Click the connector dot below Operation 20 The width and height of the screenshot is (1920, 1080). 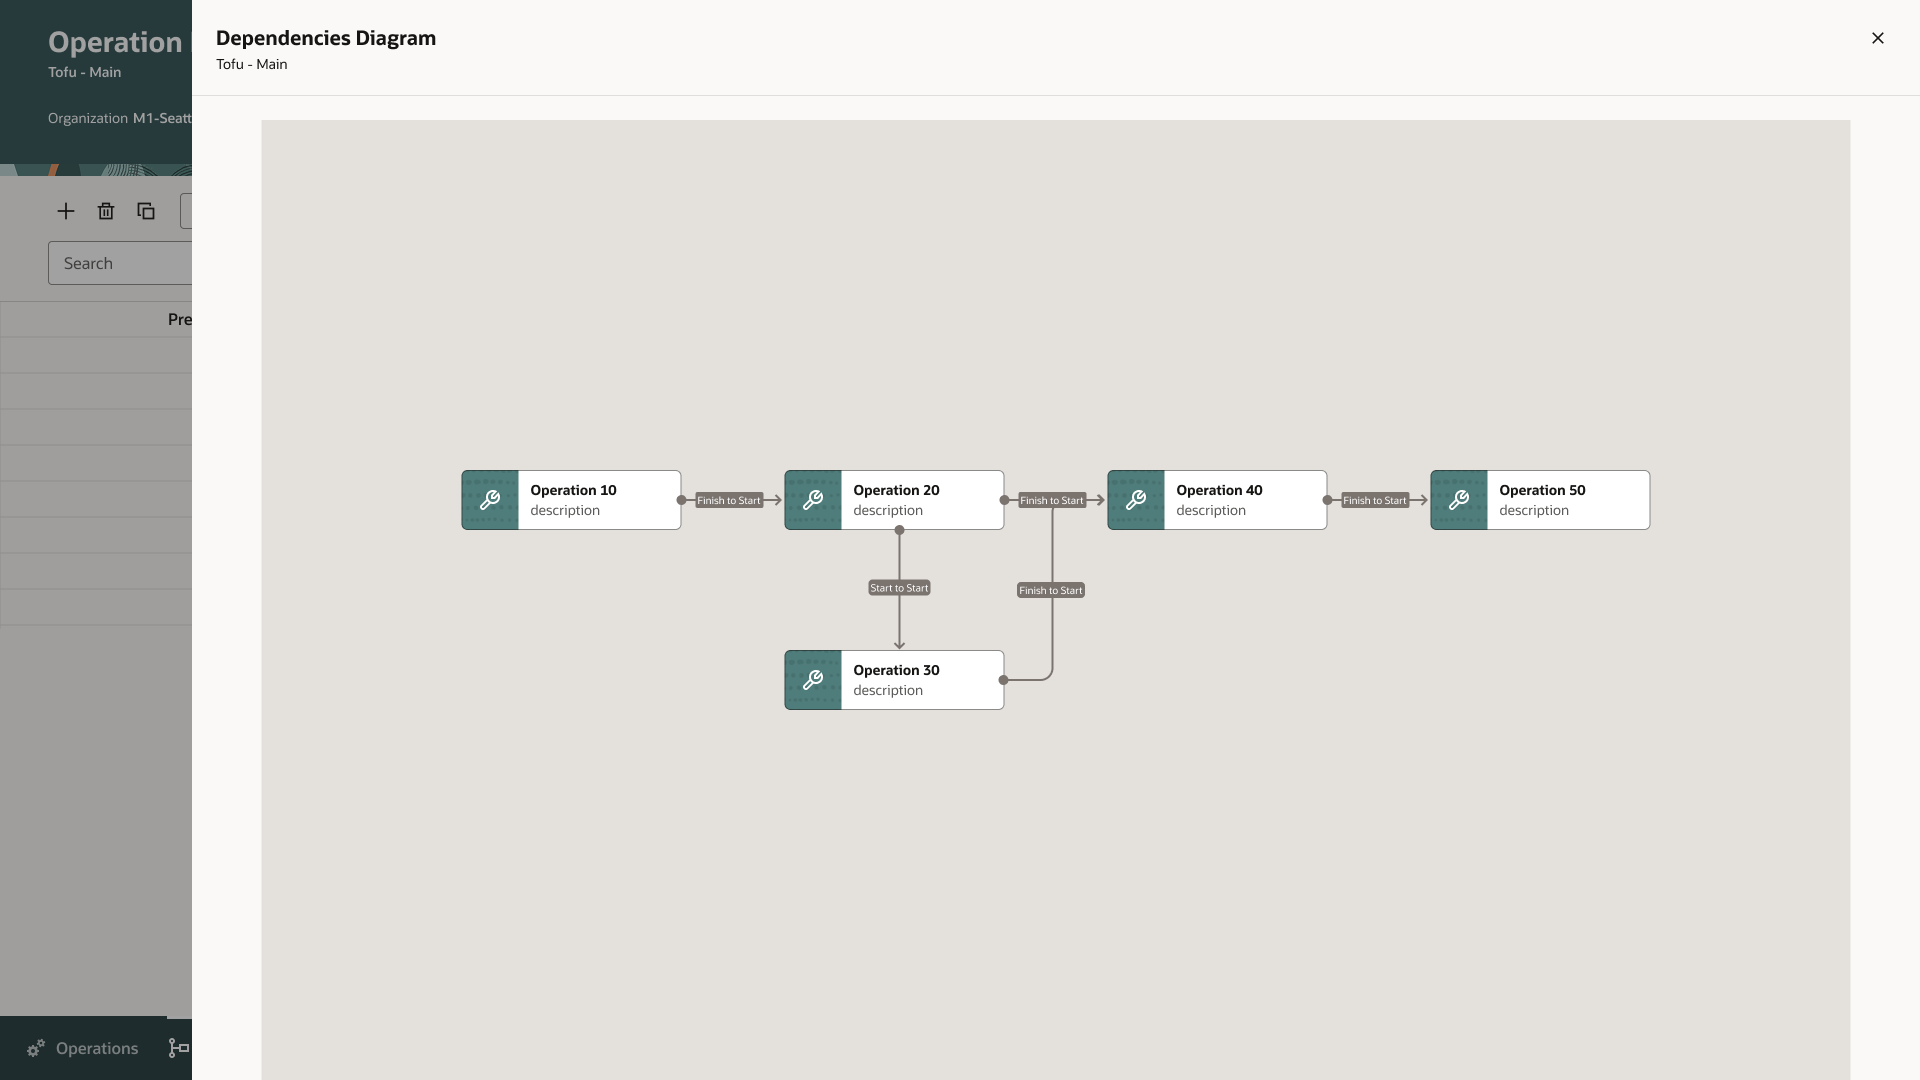tap(899, 530)
